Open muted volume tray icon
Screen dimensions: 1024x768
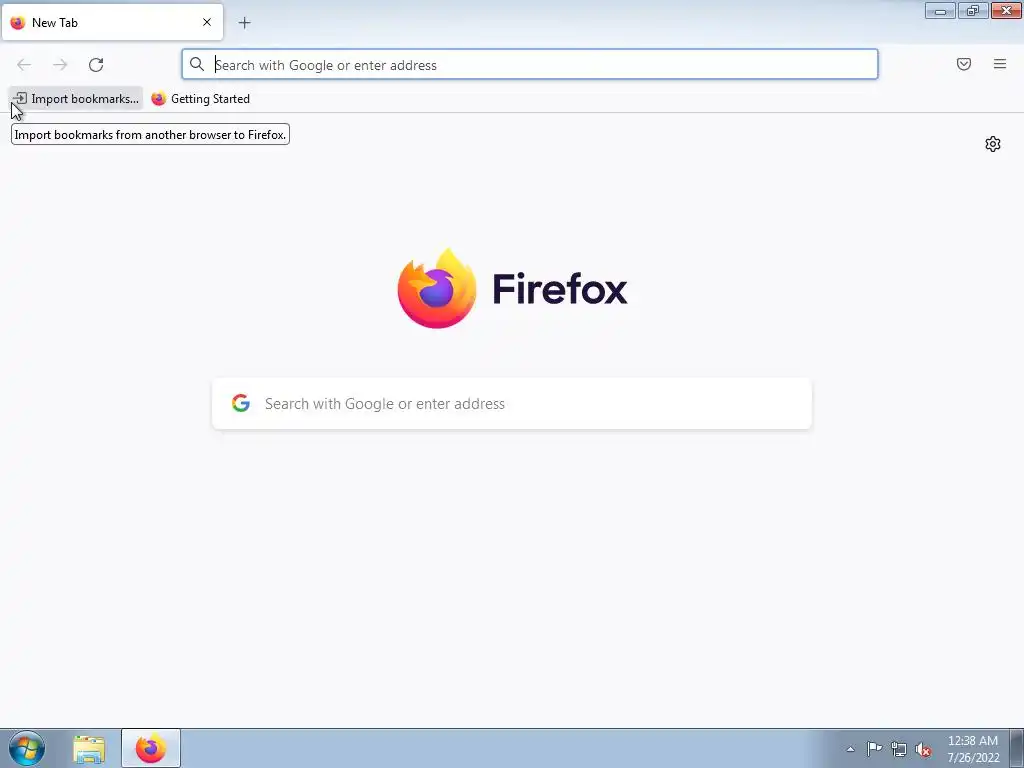point(923,749)
